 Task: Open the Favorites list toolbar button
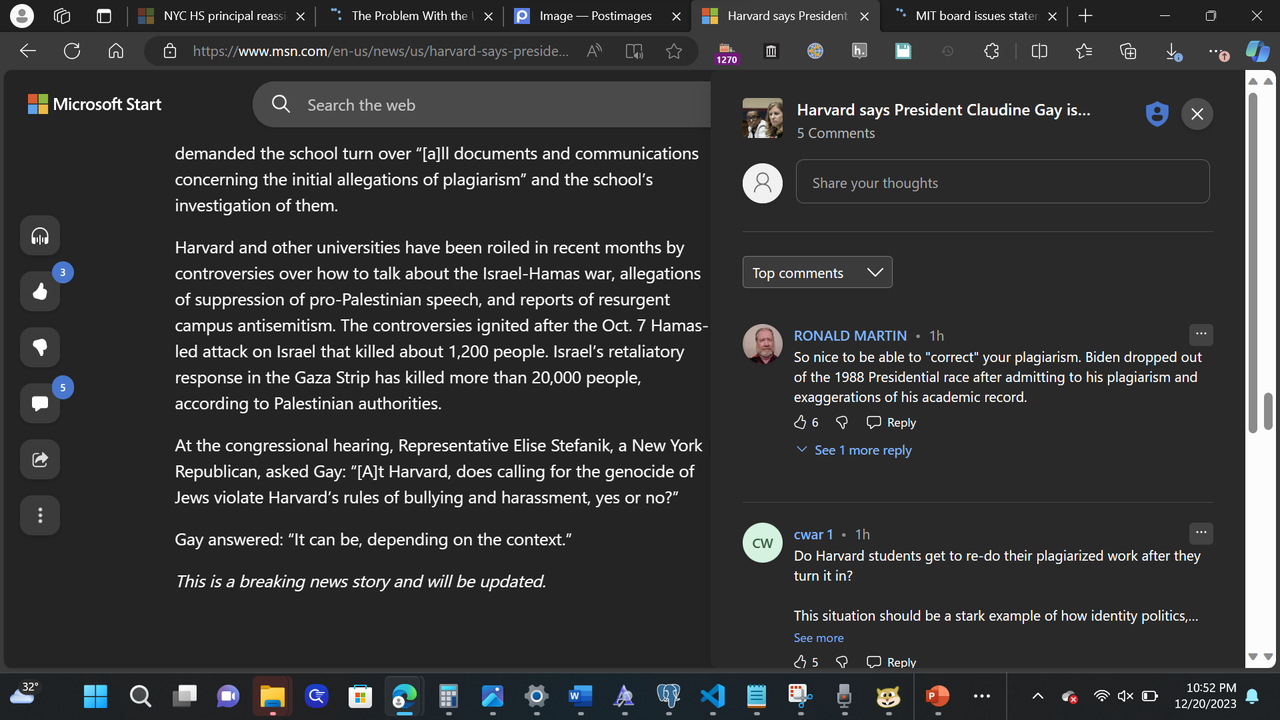1085,52
